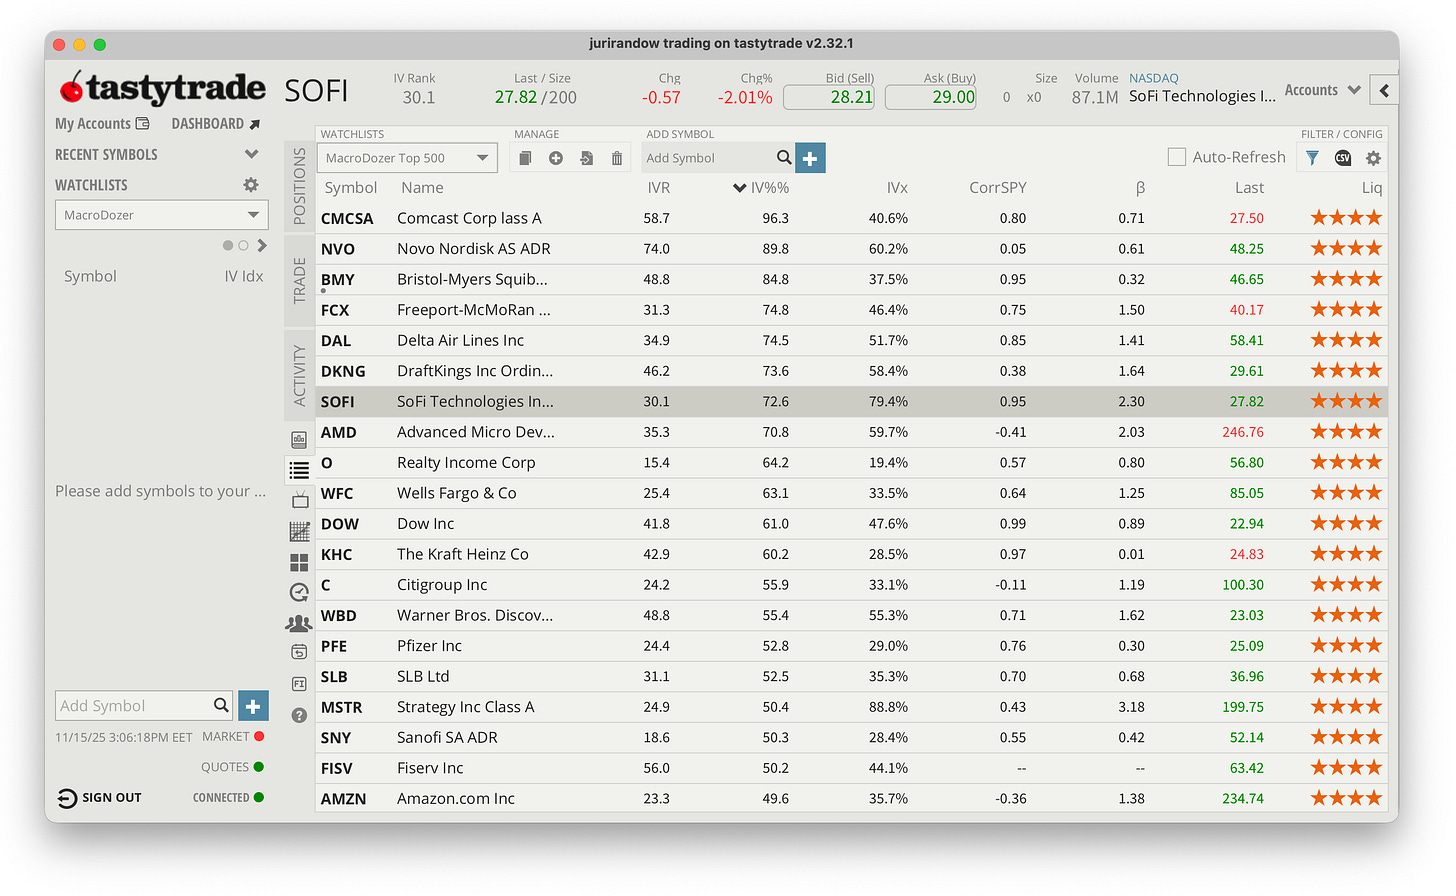Select the CMCSA row symbol
This screenshot has height=896, width=1456.
tap(347, 218)
